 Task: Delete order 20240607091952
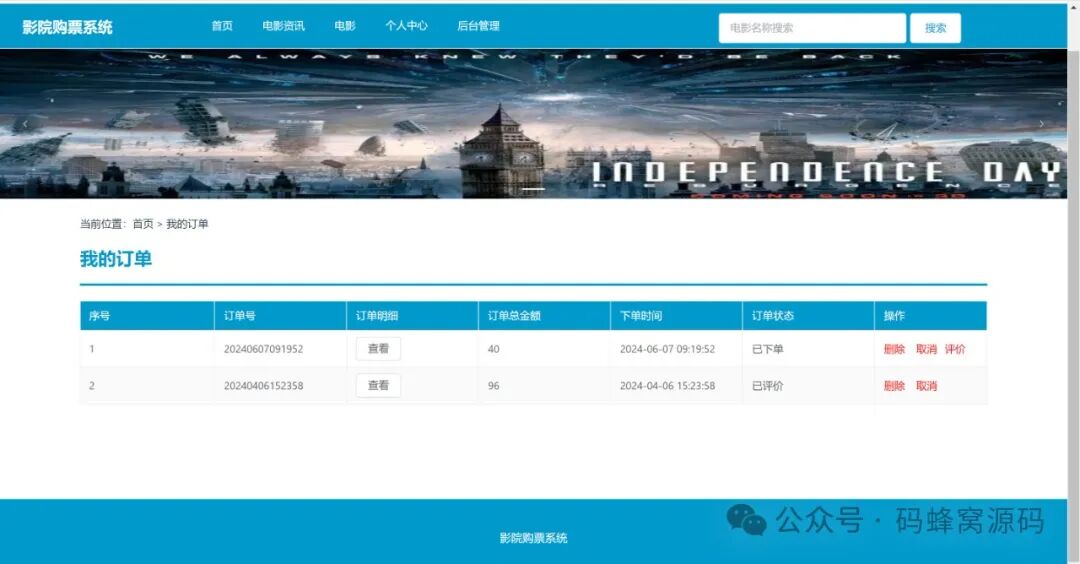pos(894,349)
